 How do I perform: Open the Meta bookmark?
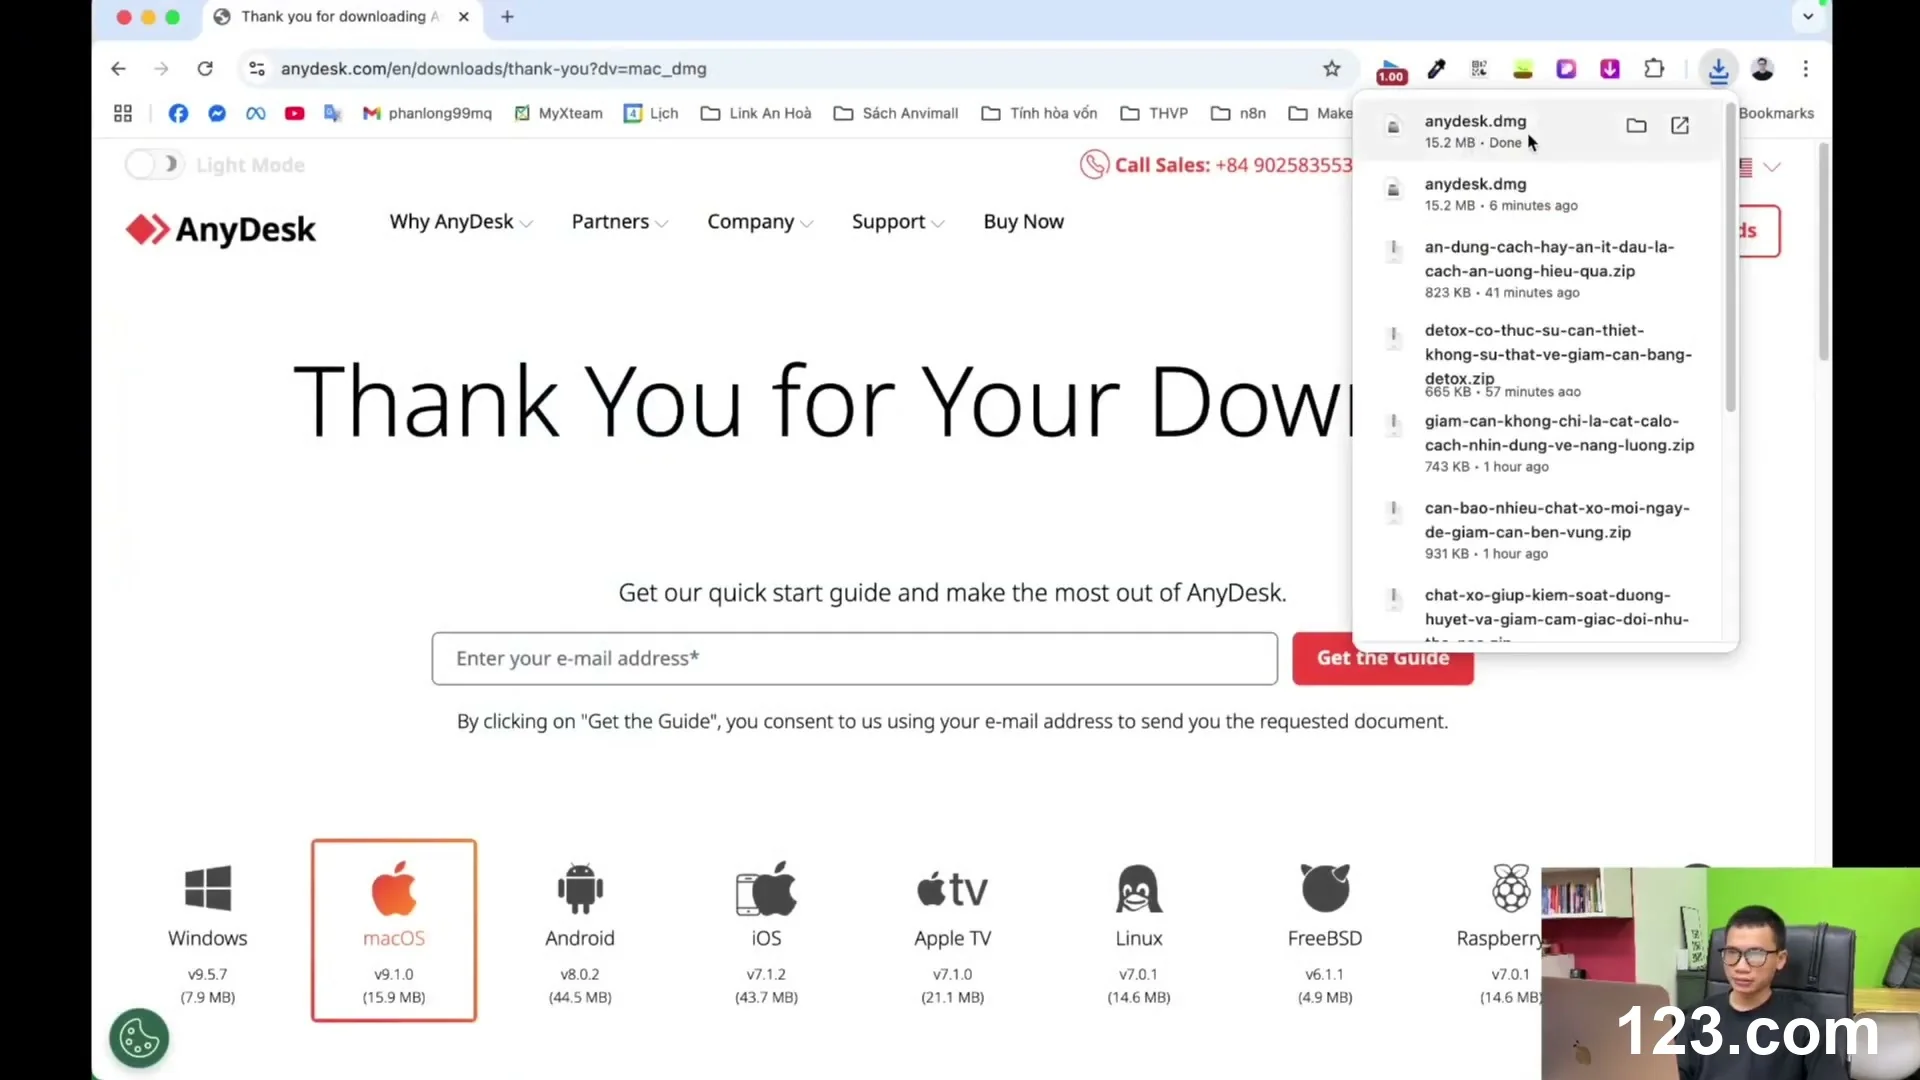tap(256, 114)
